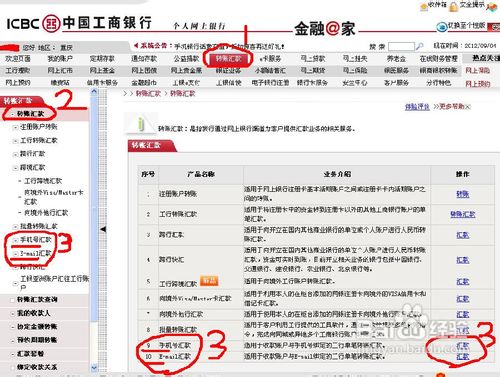This screenshot has width=500, height=377.
Task: Expand the 批量转账汇款 tree toggle
Action: click(x=15, y=227)
